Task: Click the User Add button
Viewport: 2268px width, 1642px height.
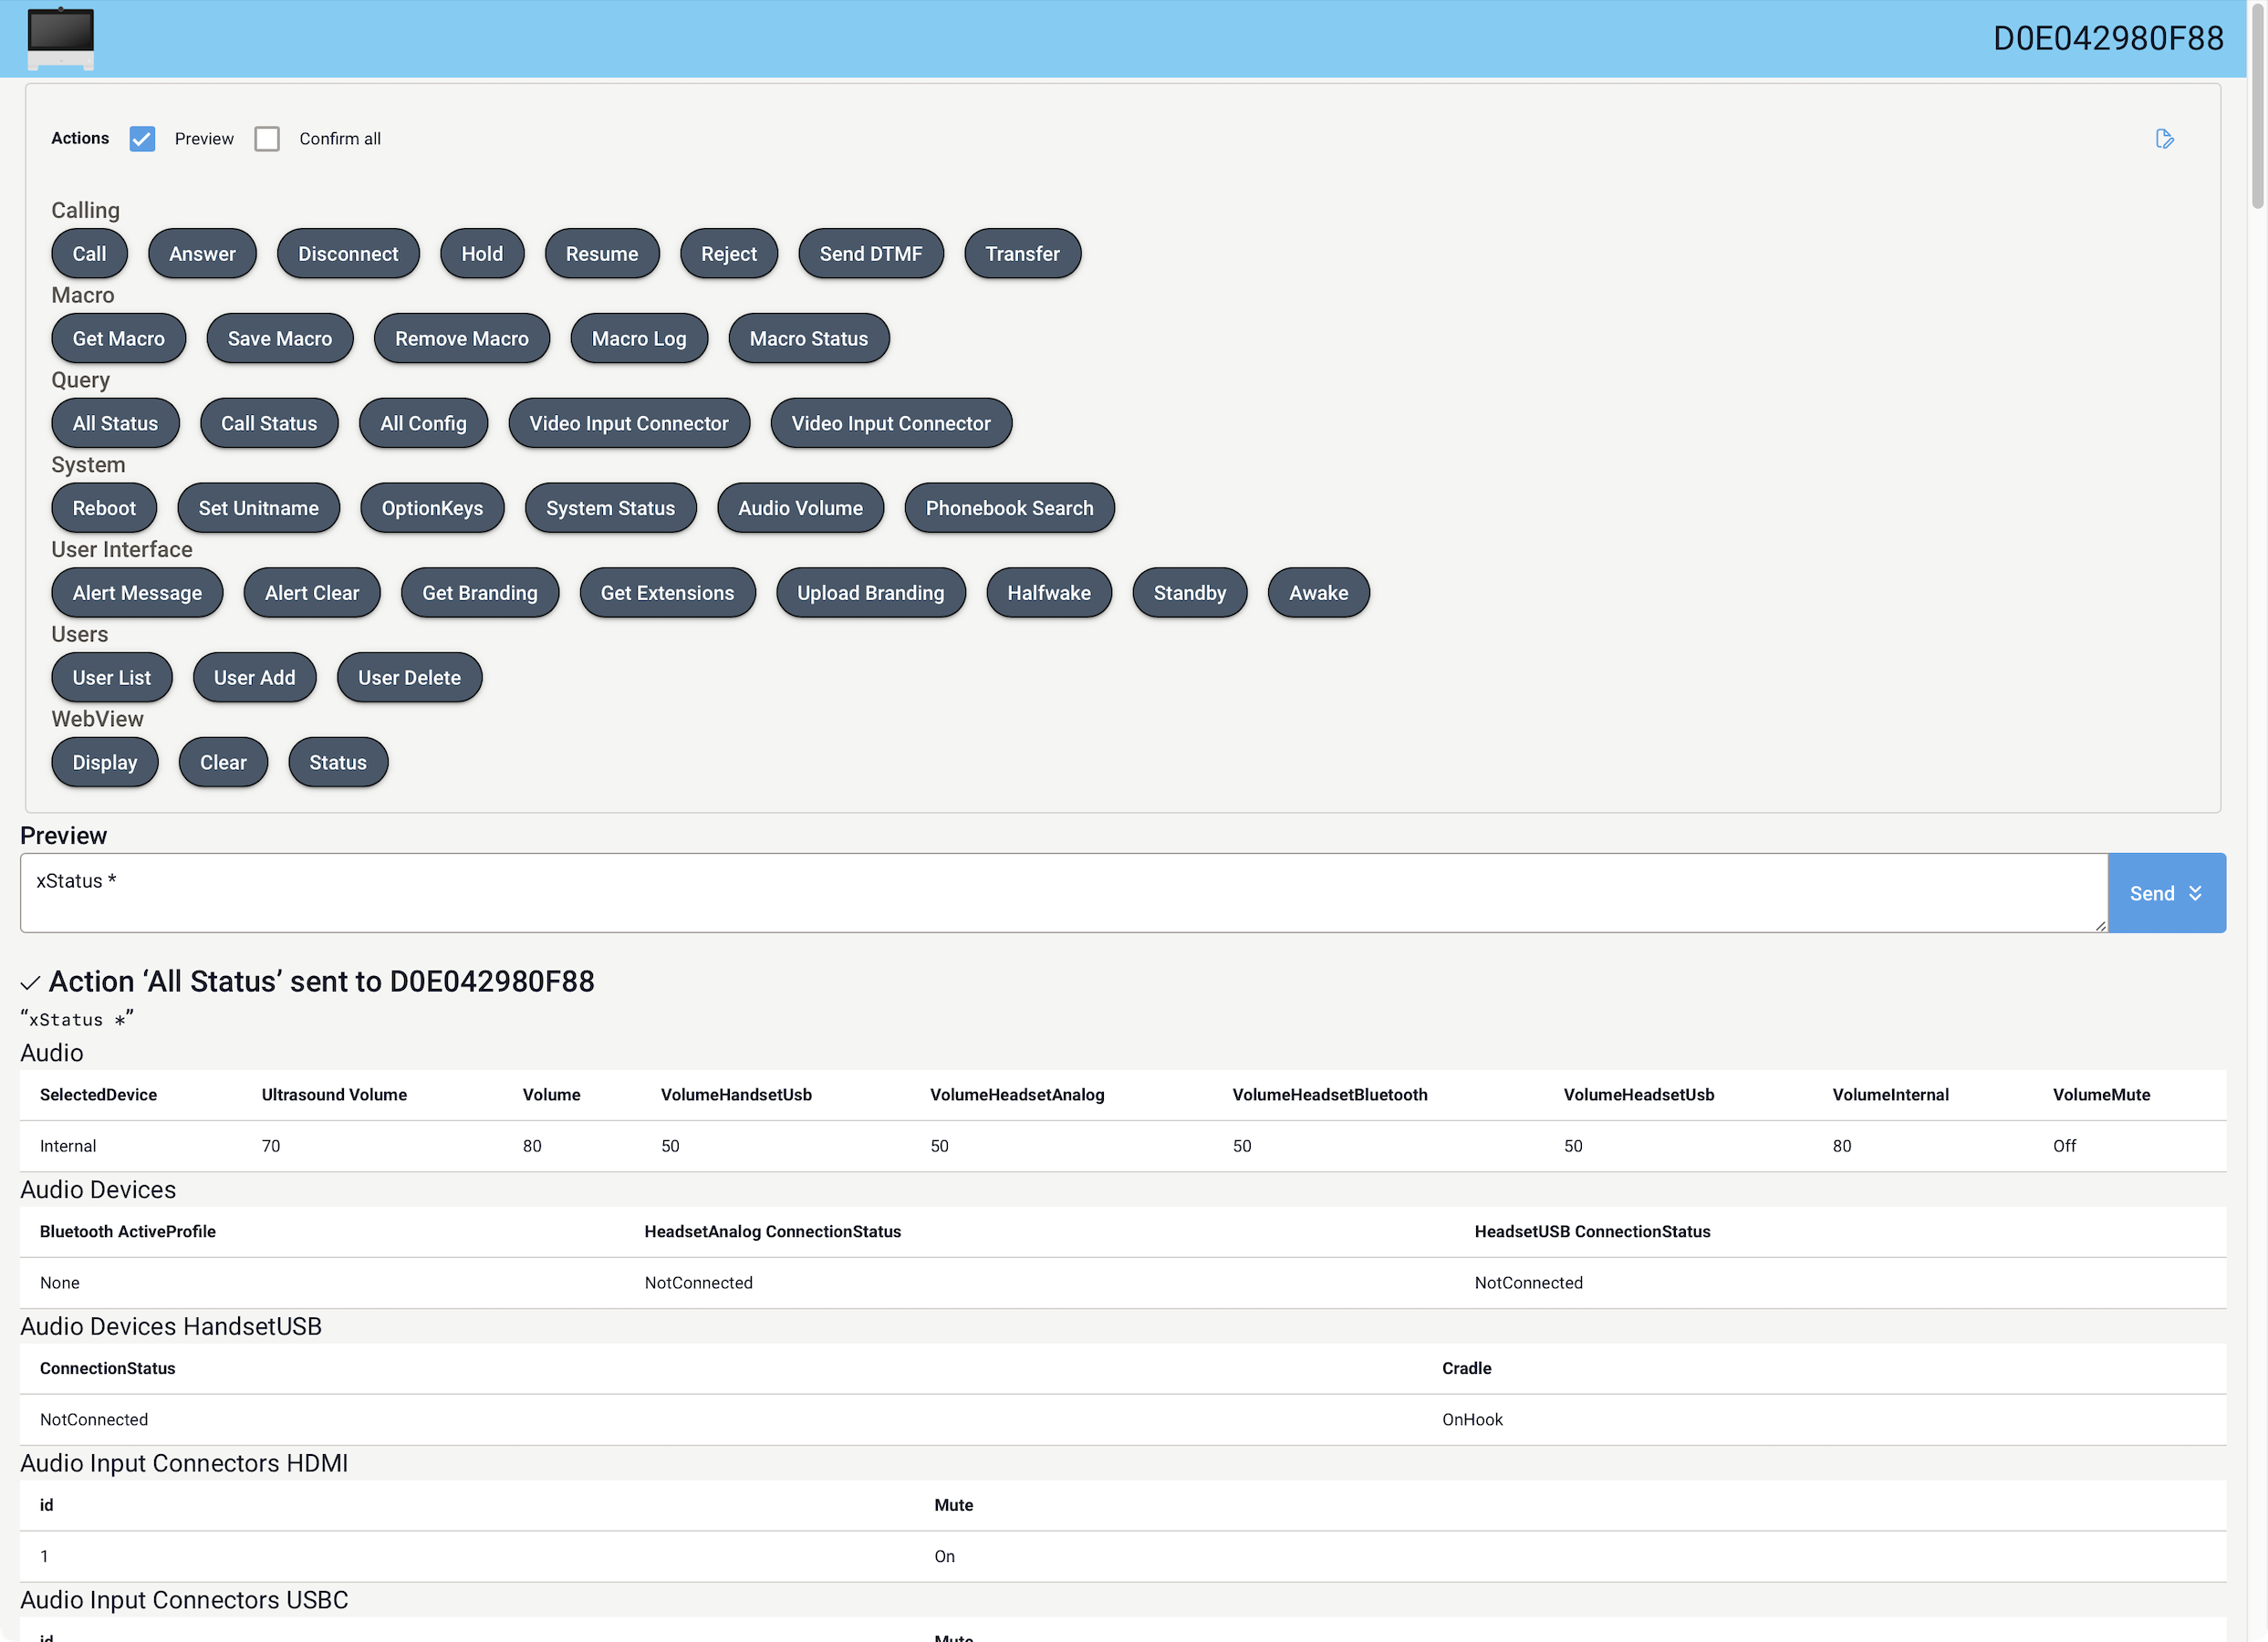Action: pos(255,678)
